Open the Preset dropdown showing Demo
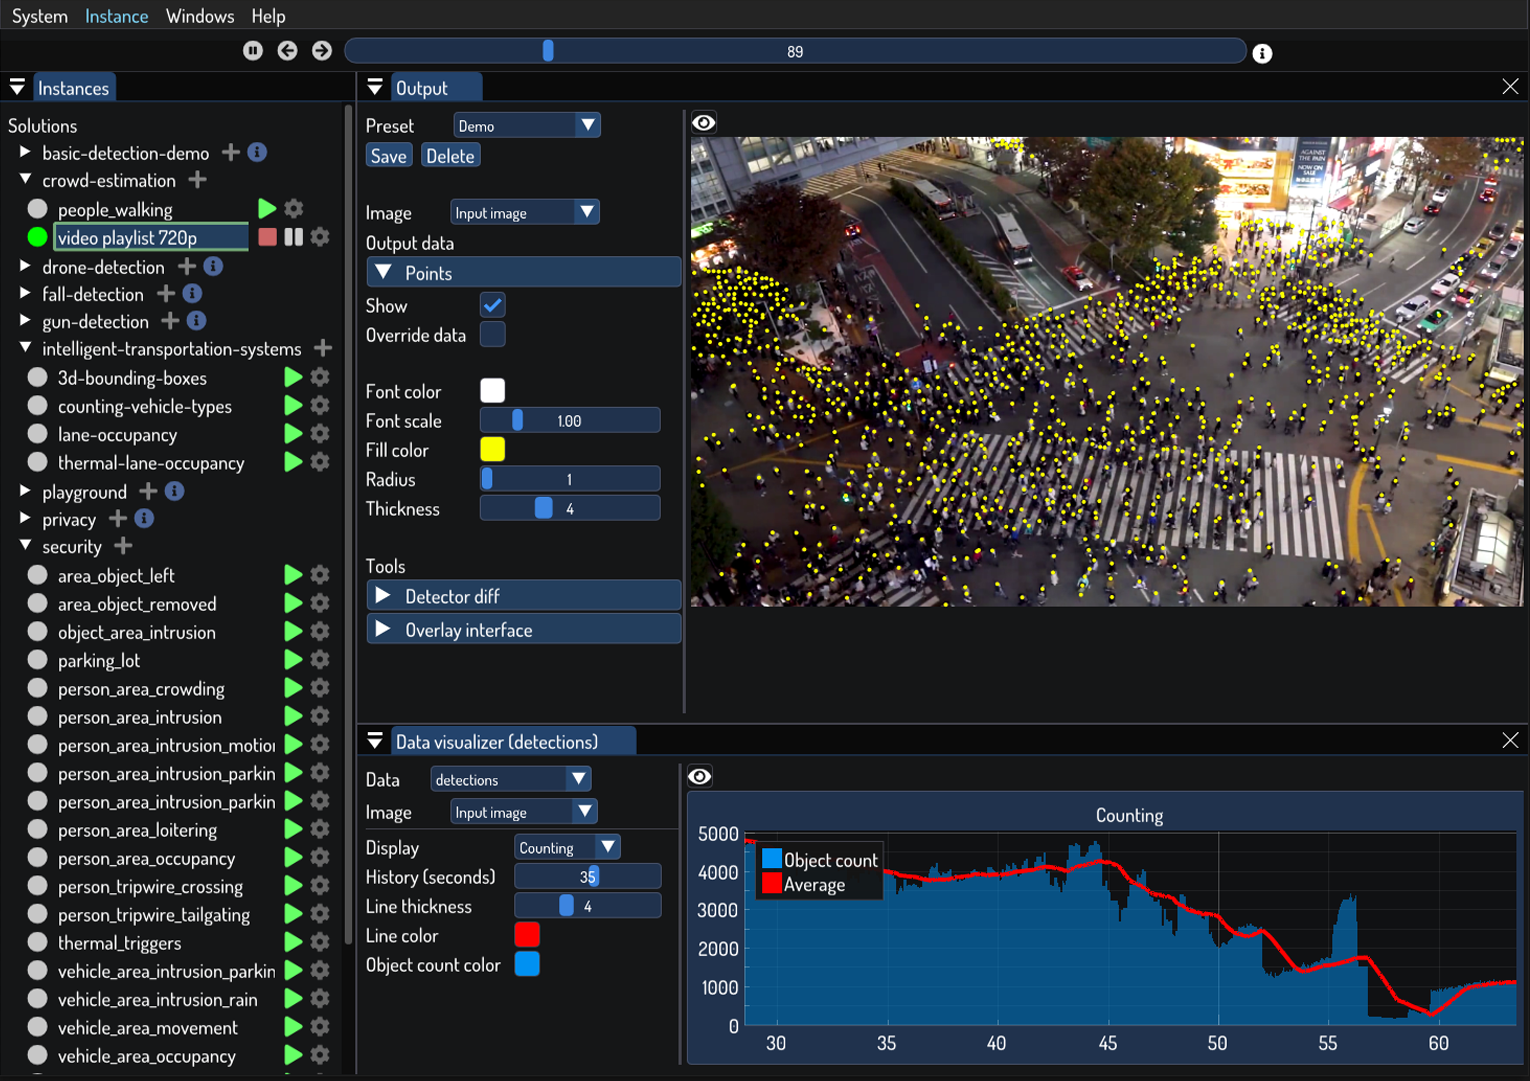Screen dimensions: 1530x1081 527,124
